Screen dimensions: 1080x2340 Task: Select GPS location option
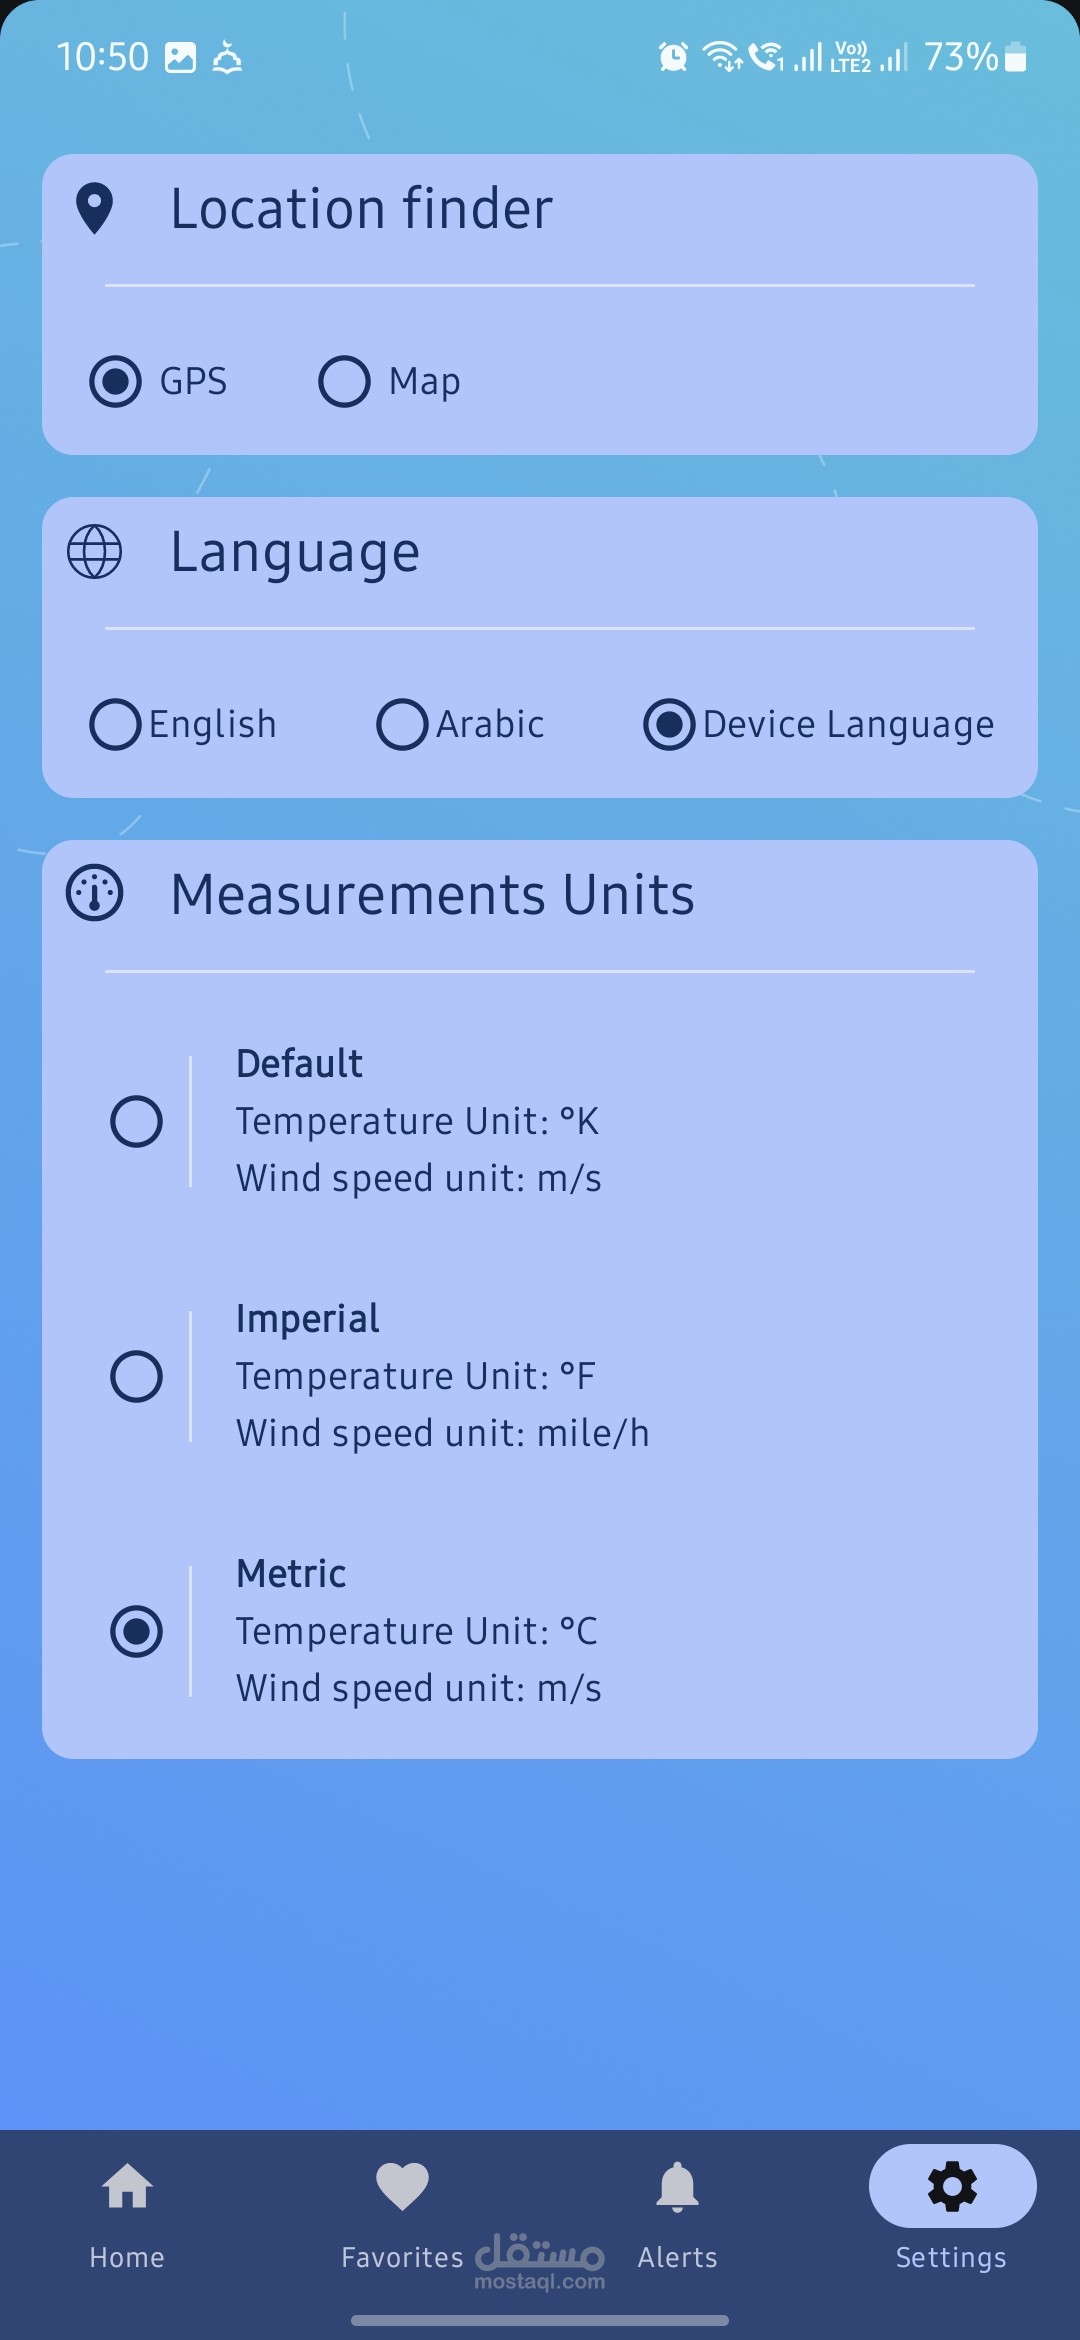coord(115,381)
